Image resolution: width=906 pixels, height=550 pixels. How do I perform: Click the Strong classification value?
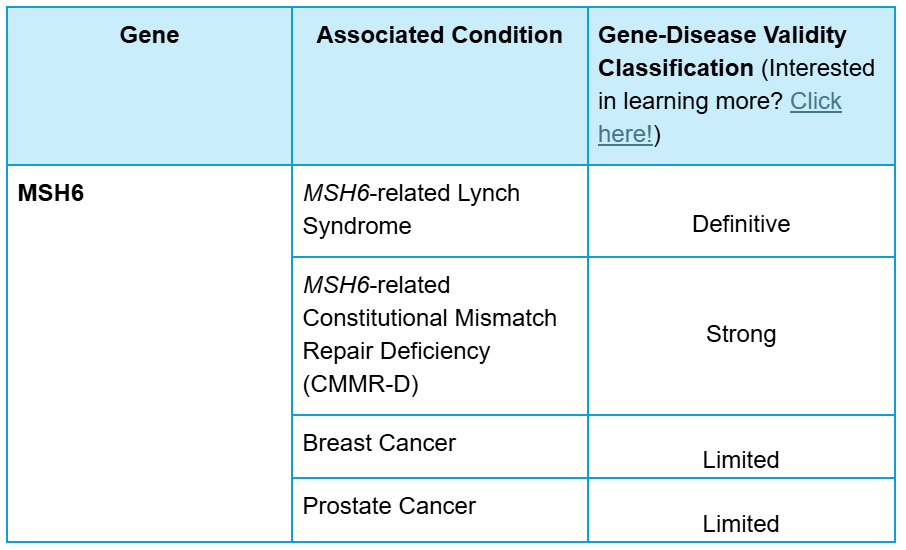pyautogui.click(x=741, y=335)
